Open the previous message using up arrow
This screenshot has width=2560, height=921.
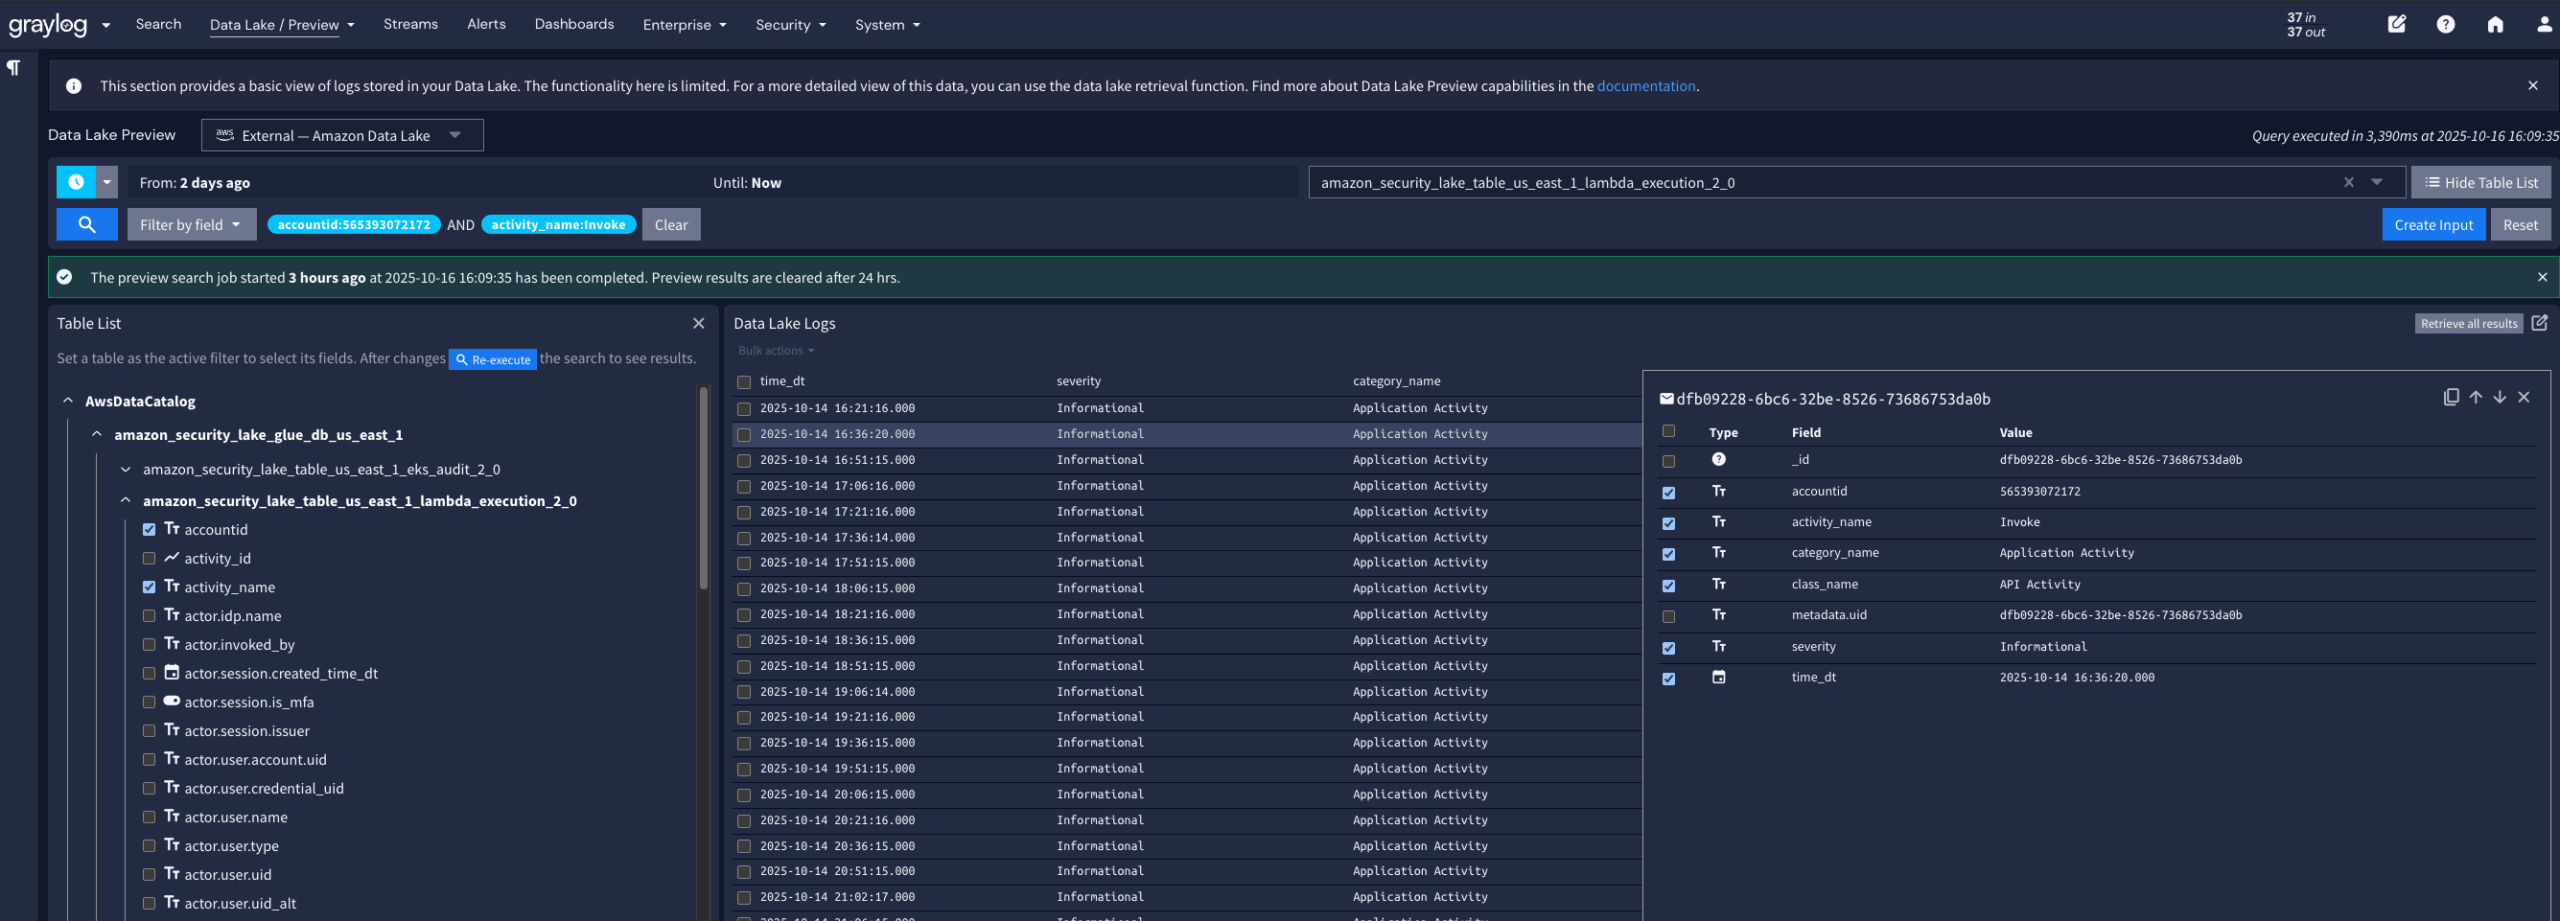pos(2476,397)
